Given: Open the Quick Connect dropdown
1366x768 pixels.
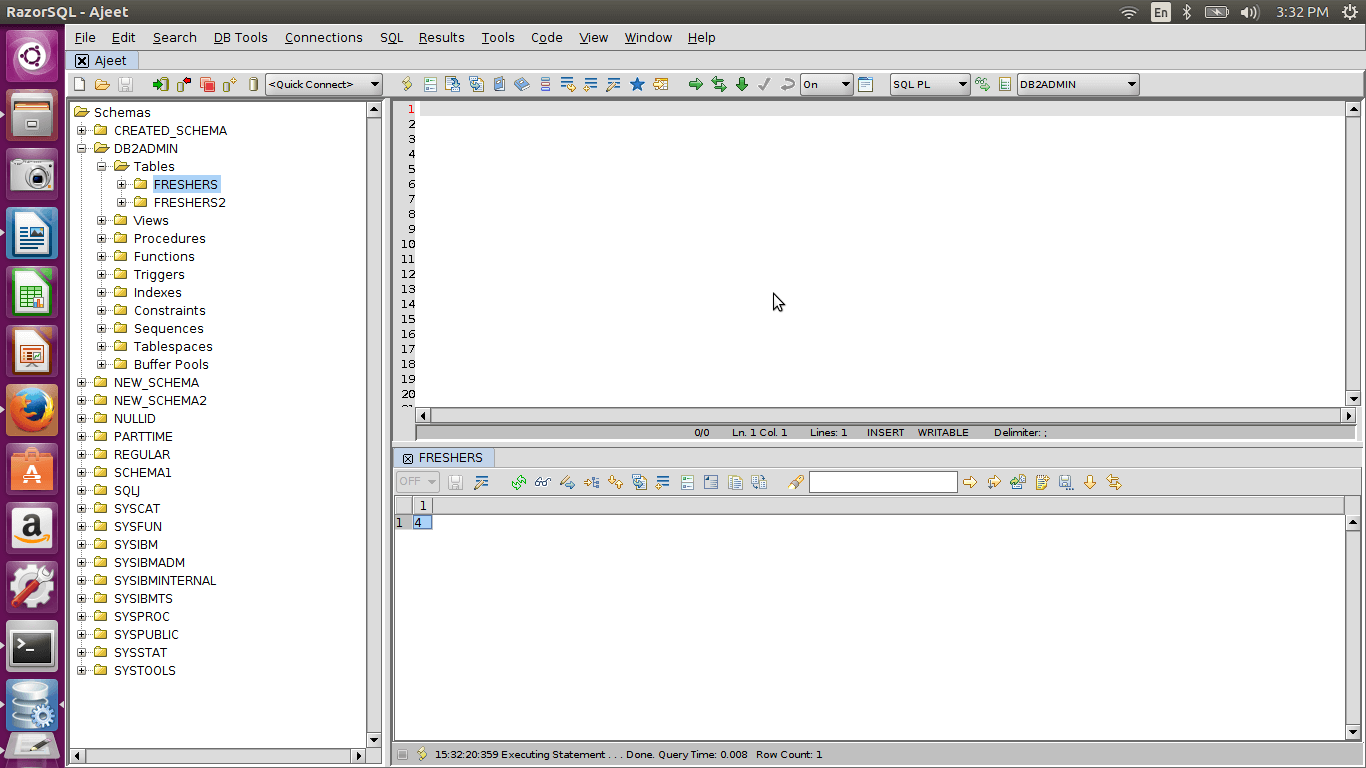Looking at the screenshot, I should [324, 85].
